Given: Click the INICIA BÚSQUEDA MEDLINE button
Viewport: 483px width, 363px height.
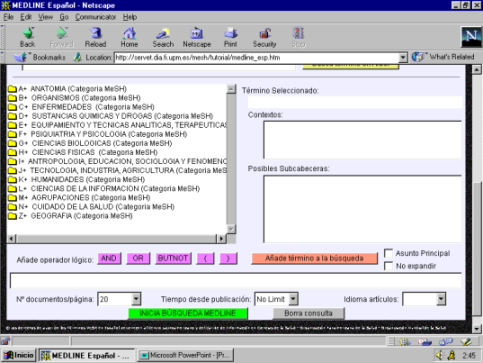Looking at the screenshot, I should pyautogui.click(x=188, y=313).
